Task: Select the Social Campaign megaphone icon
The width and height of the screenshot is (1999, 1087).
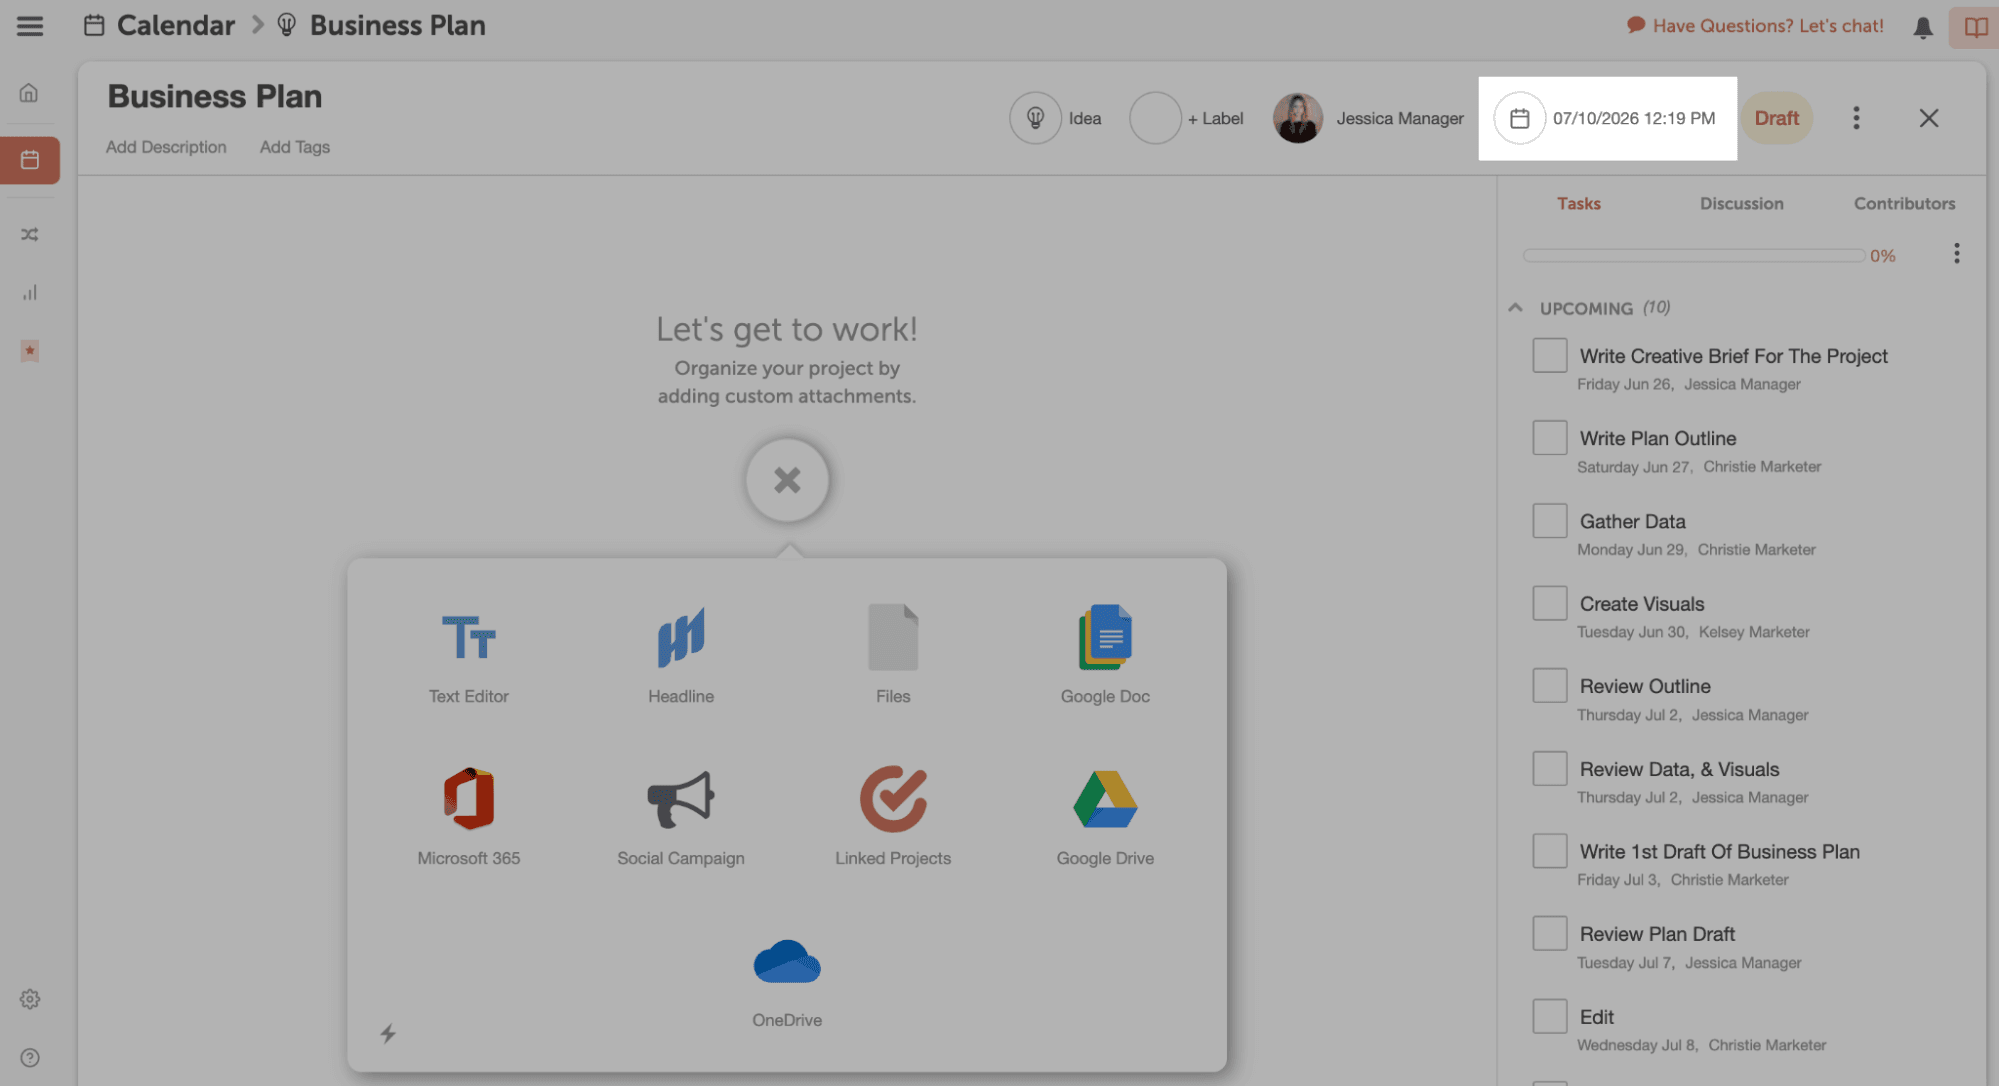Action: [680, 800]
